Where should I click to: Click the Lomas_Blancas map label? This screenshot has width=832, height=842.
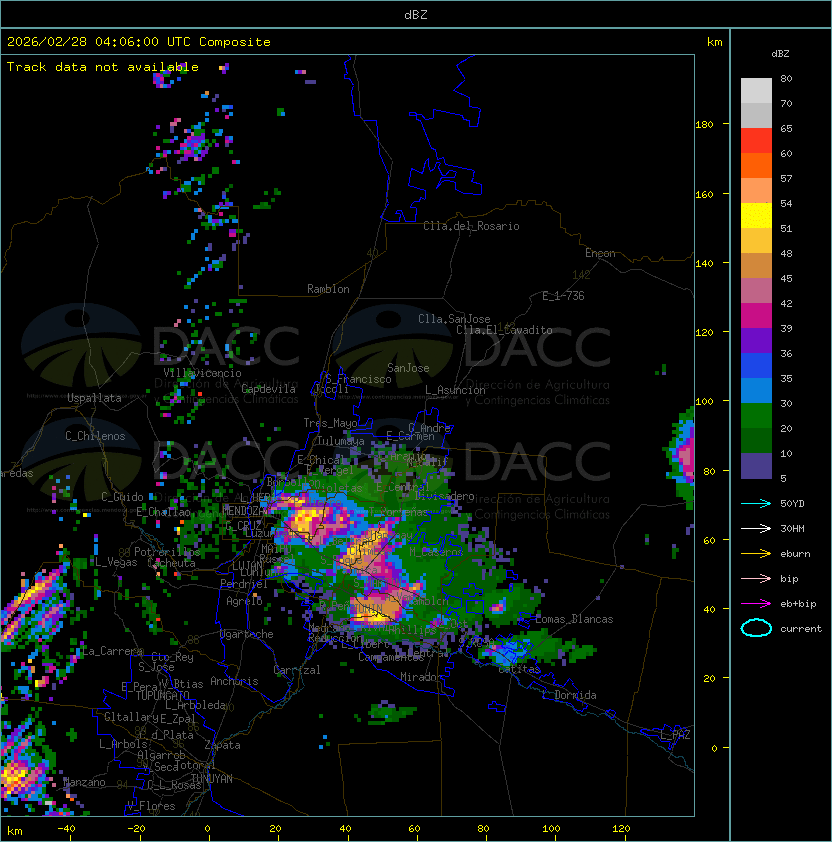point(574,619)
